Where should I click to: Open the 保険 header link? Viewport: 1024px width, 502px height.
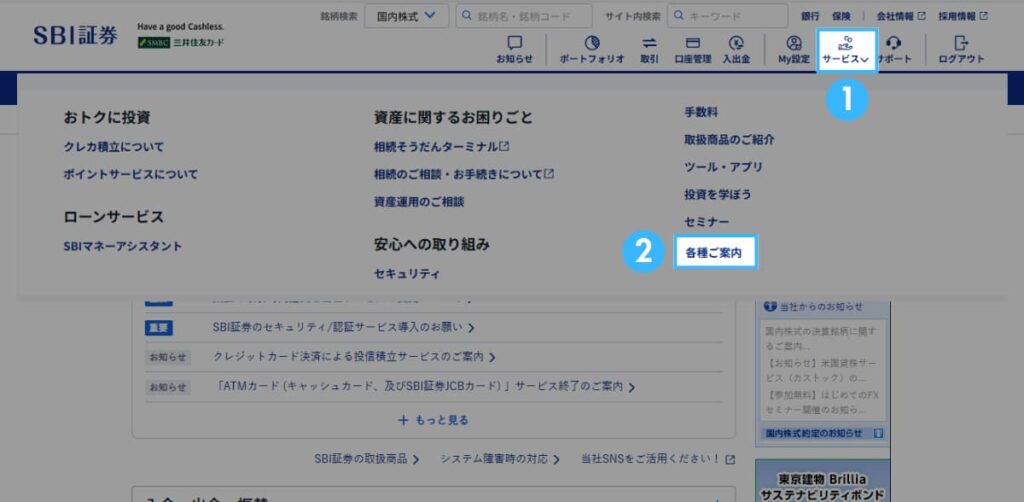pyautogui.click(x=841, y=16)
